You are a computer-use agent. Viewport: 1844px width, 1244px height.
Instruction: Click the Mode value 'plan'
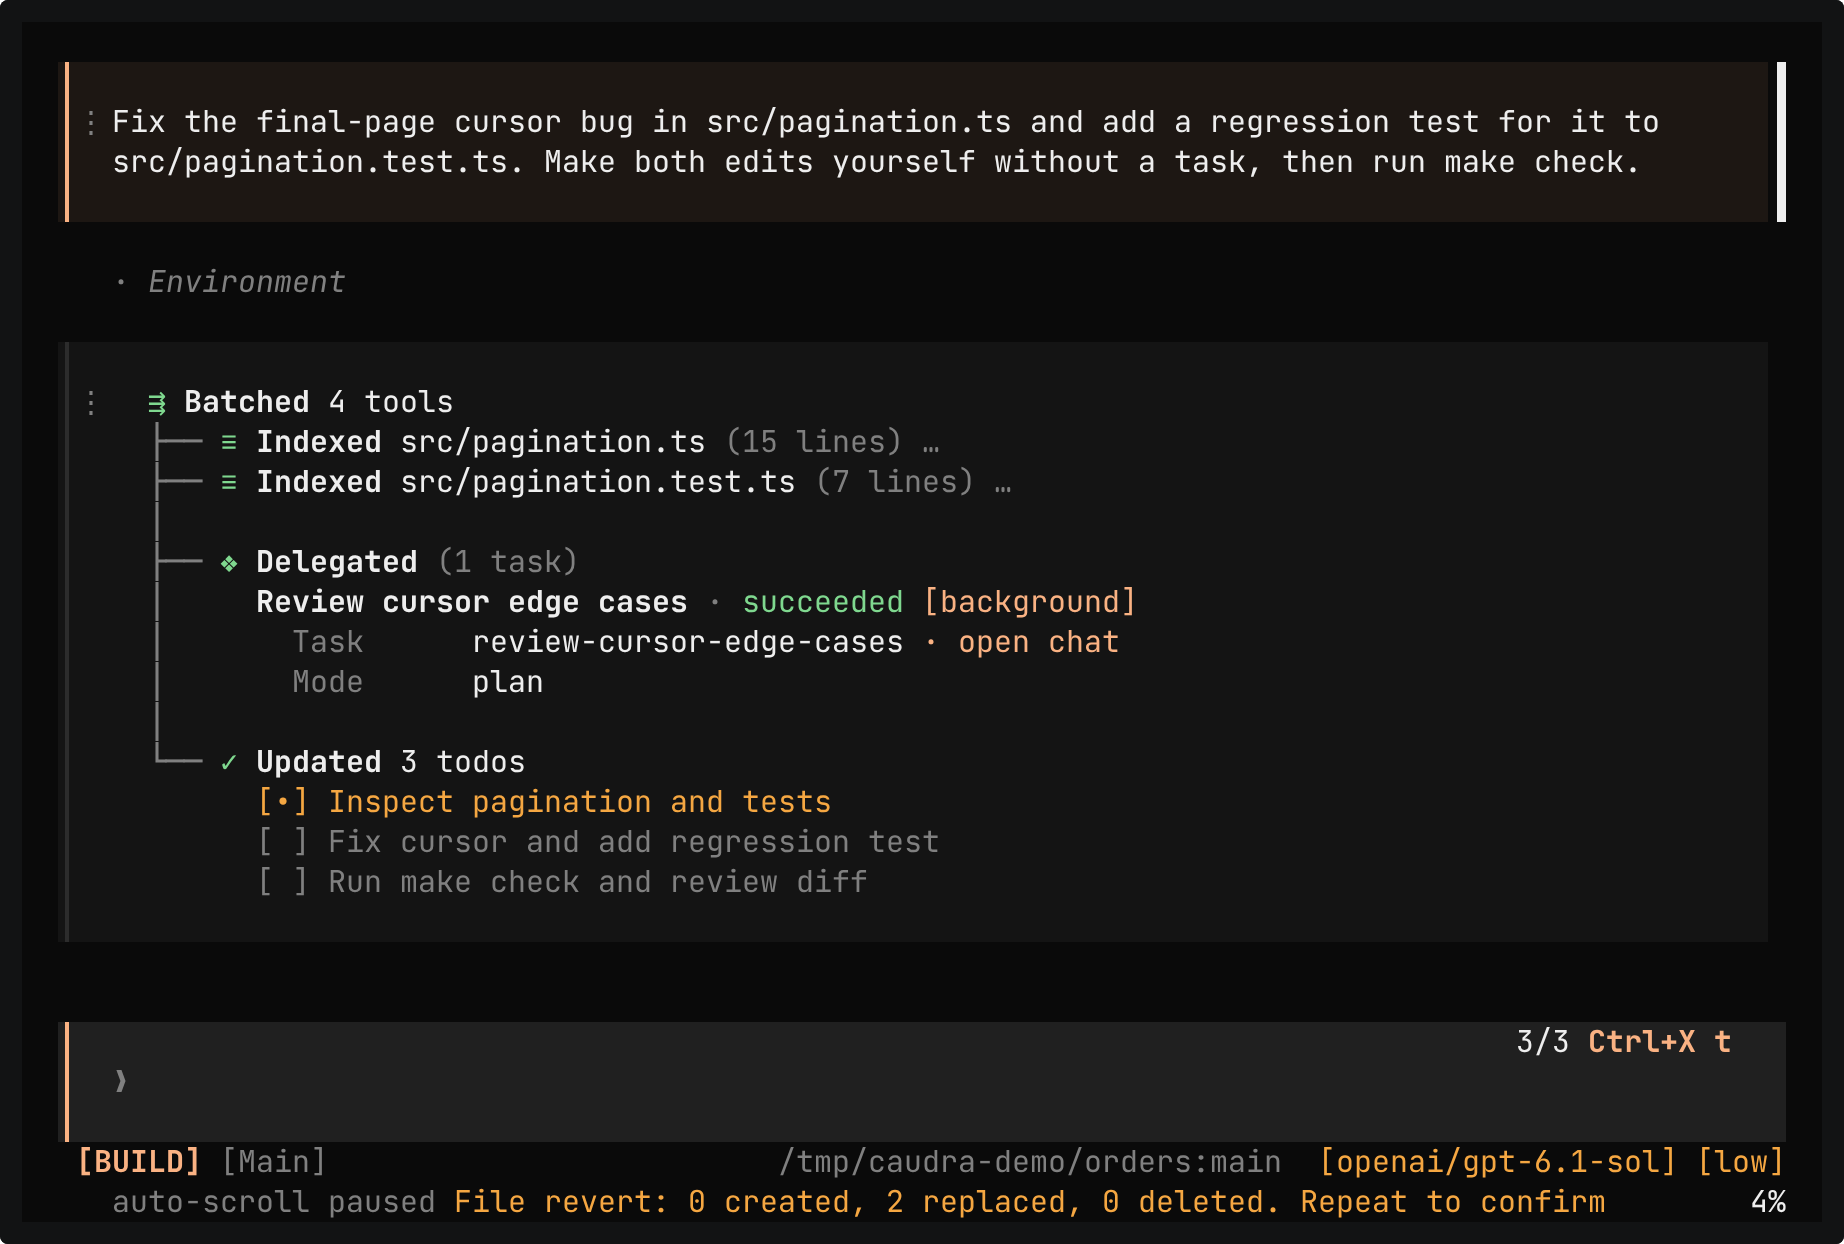507,683
